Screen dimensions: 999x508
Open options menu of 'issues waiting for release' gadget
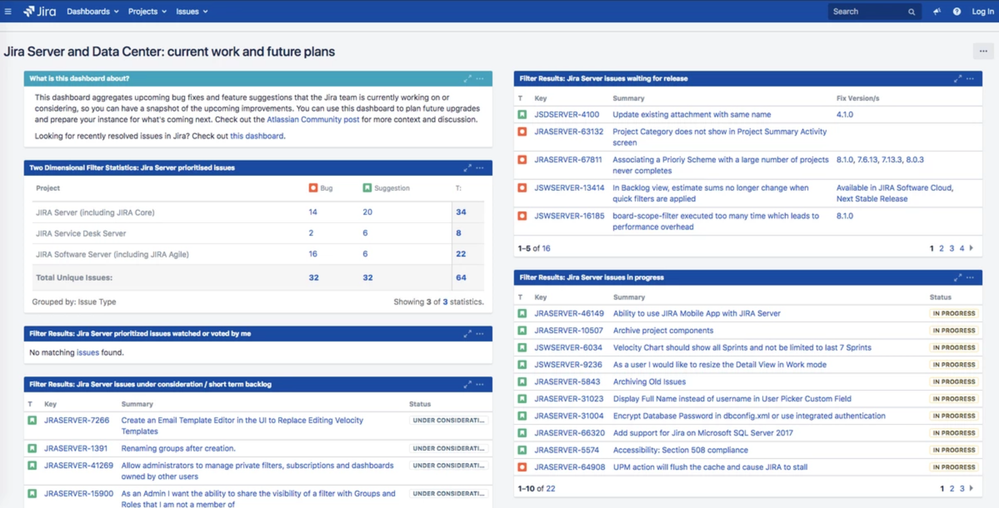click(x=970, y=78)
